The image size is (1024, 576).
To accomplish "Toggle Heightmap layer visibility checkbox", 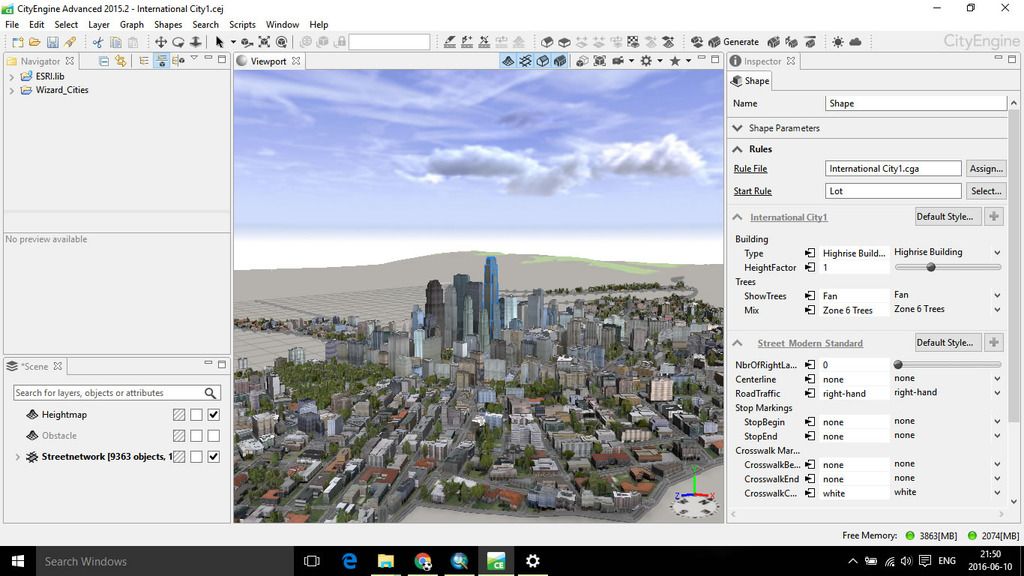I will coord(214,415).
